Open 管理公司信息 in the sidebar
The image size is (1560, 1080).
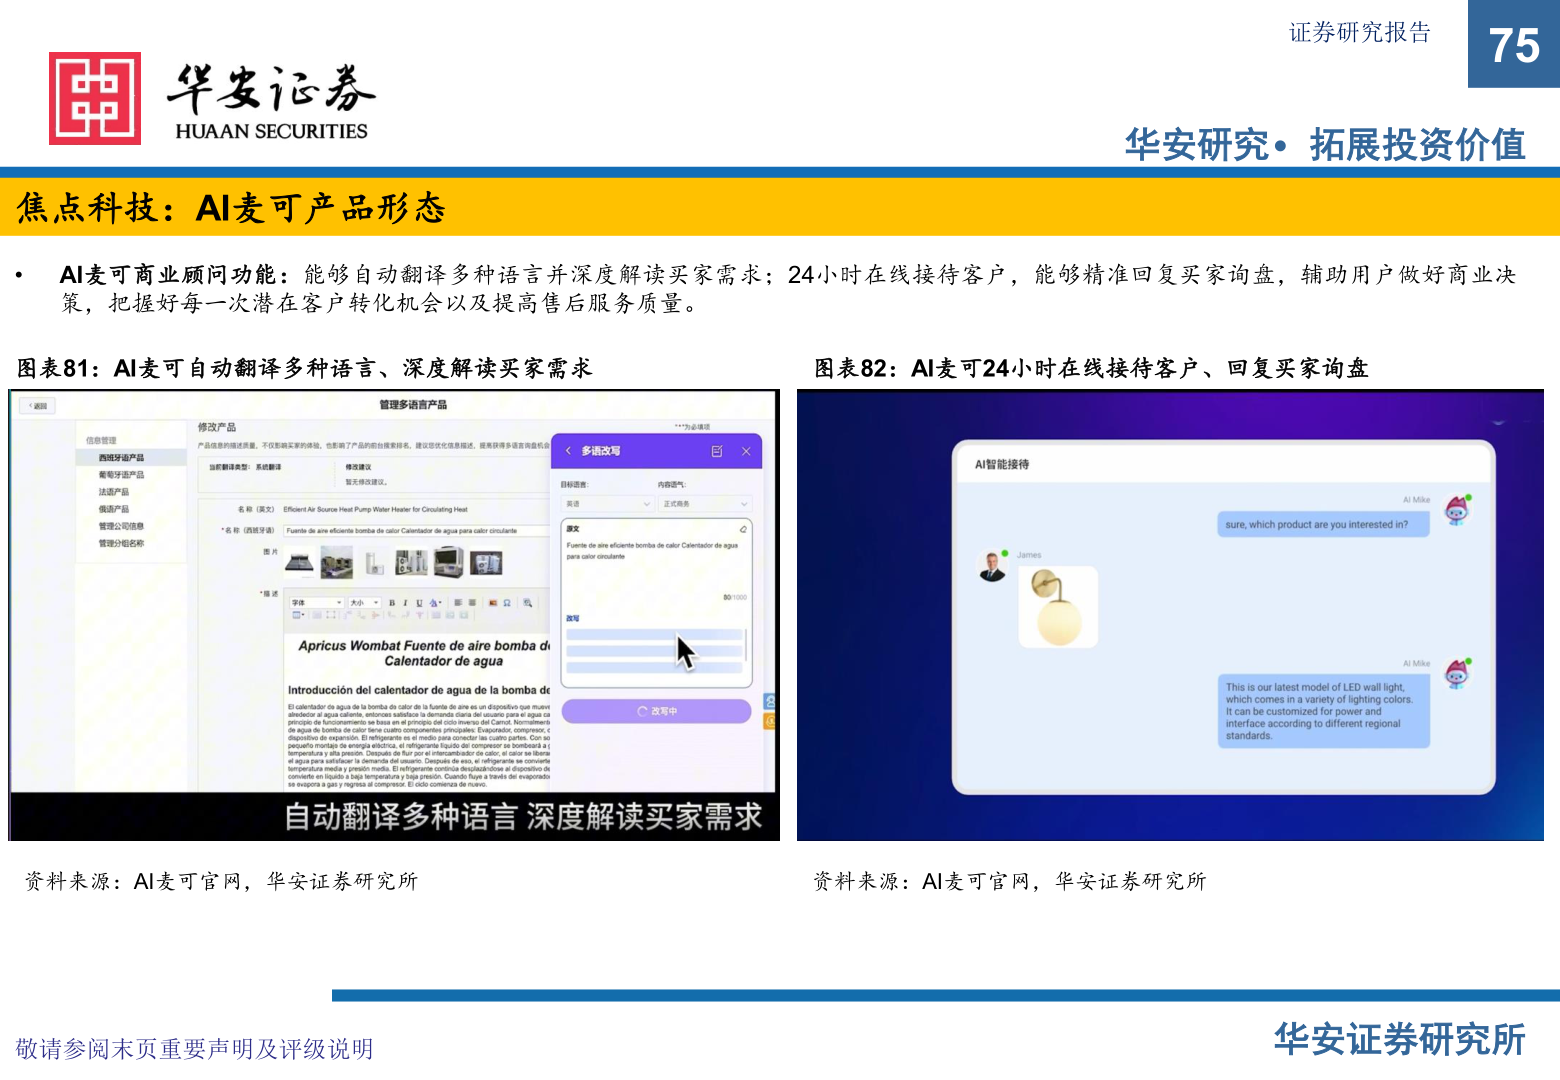click(121, 526)
